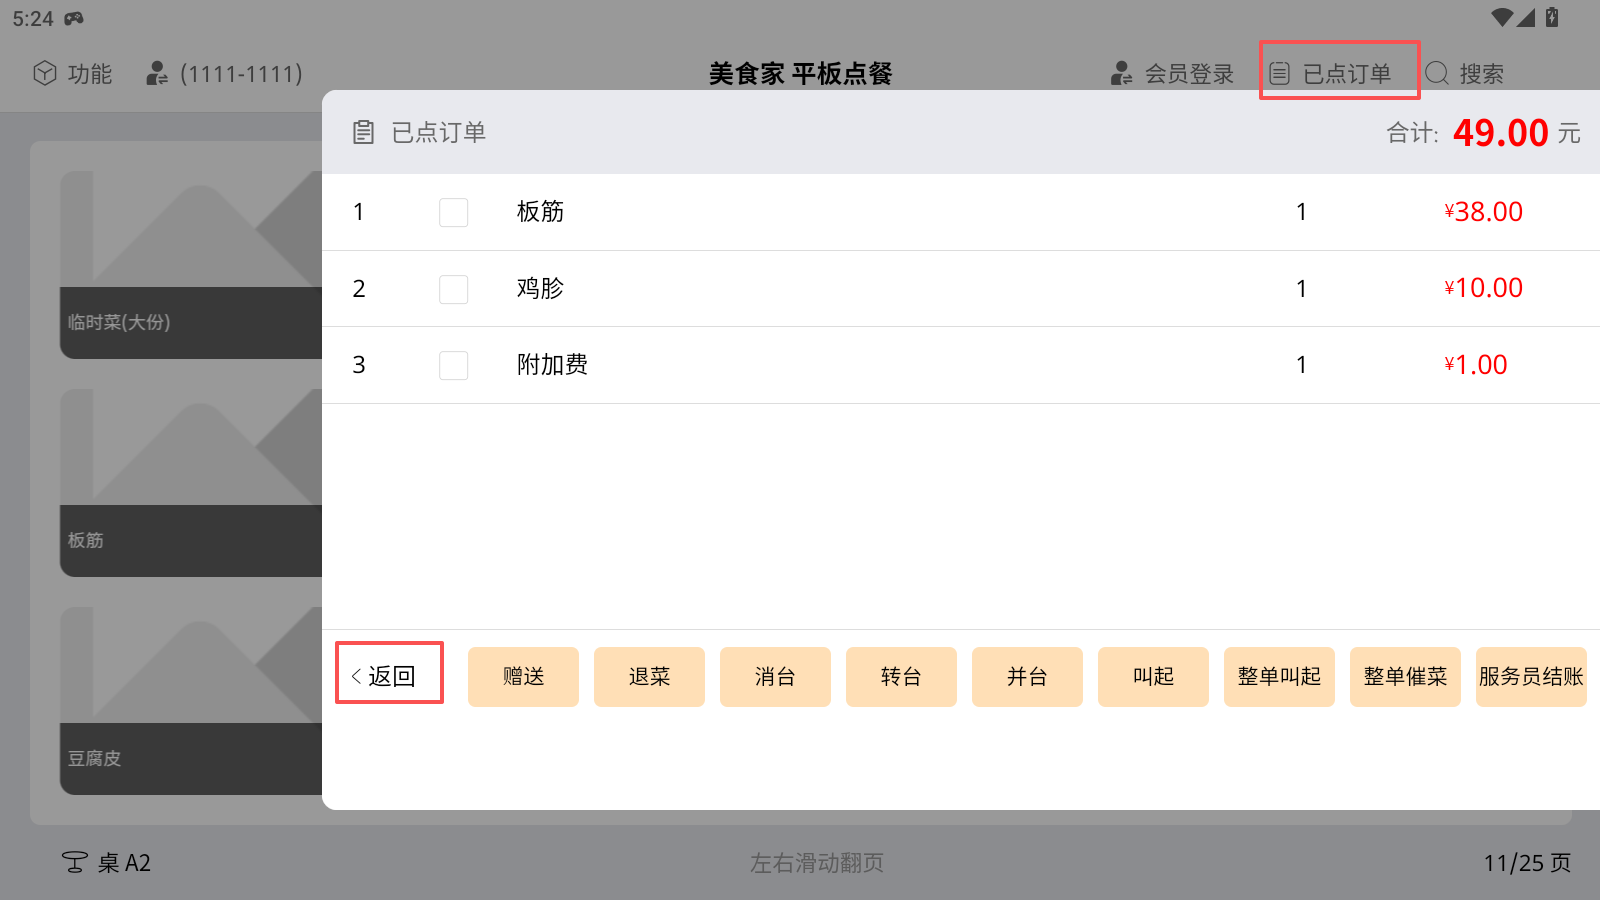The height and width of the screenshot is (900, 1600).
Task: Click the 鸡胗 price ¥10.00
Action: 1483,288
